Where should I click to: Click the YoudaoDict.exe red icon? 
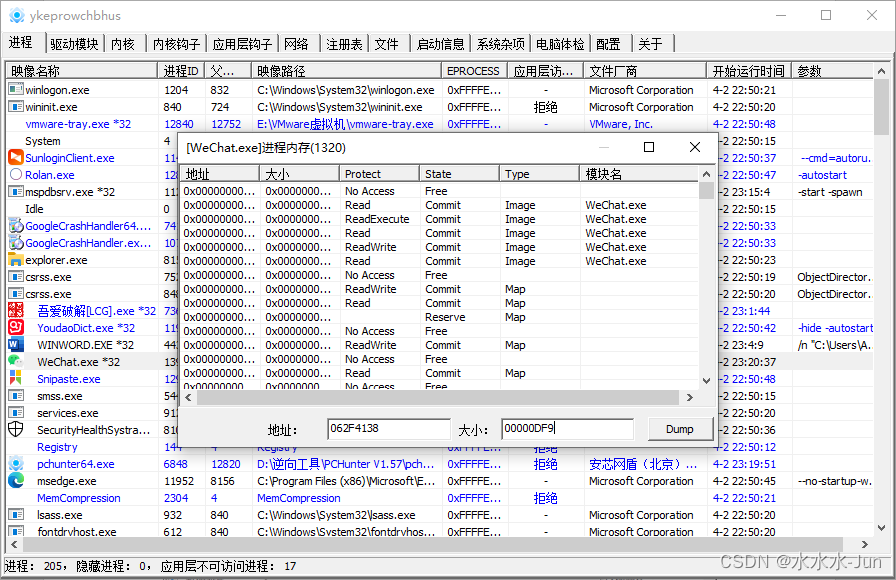[x=15, y=327]
